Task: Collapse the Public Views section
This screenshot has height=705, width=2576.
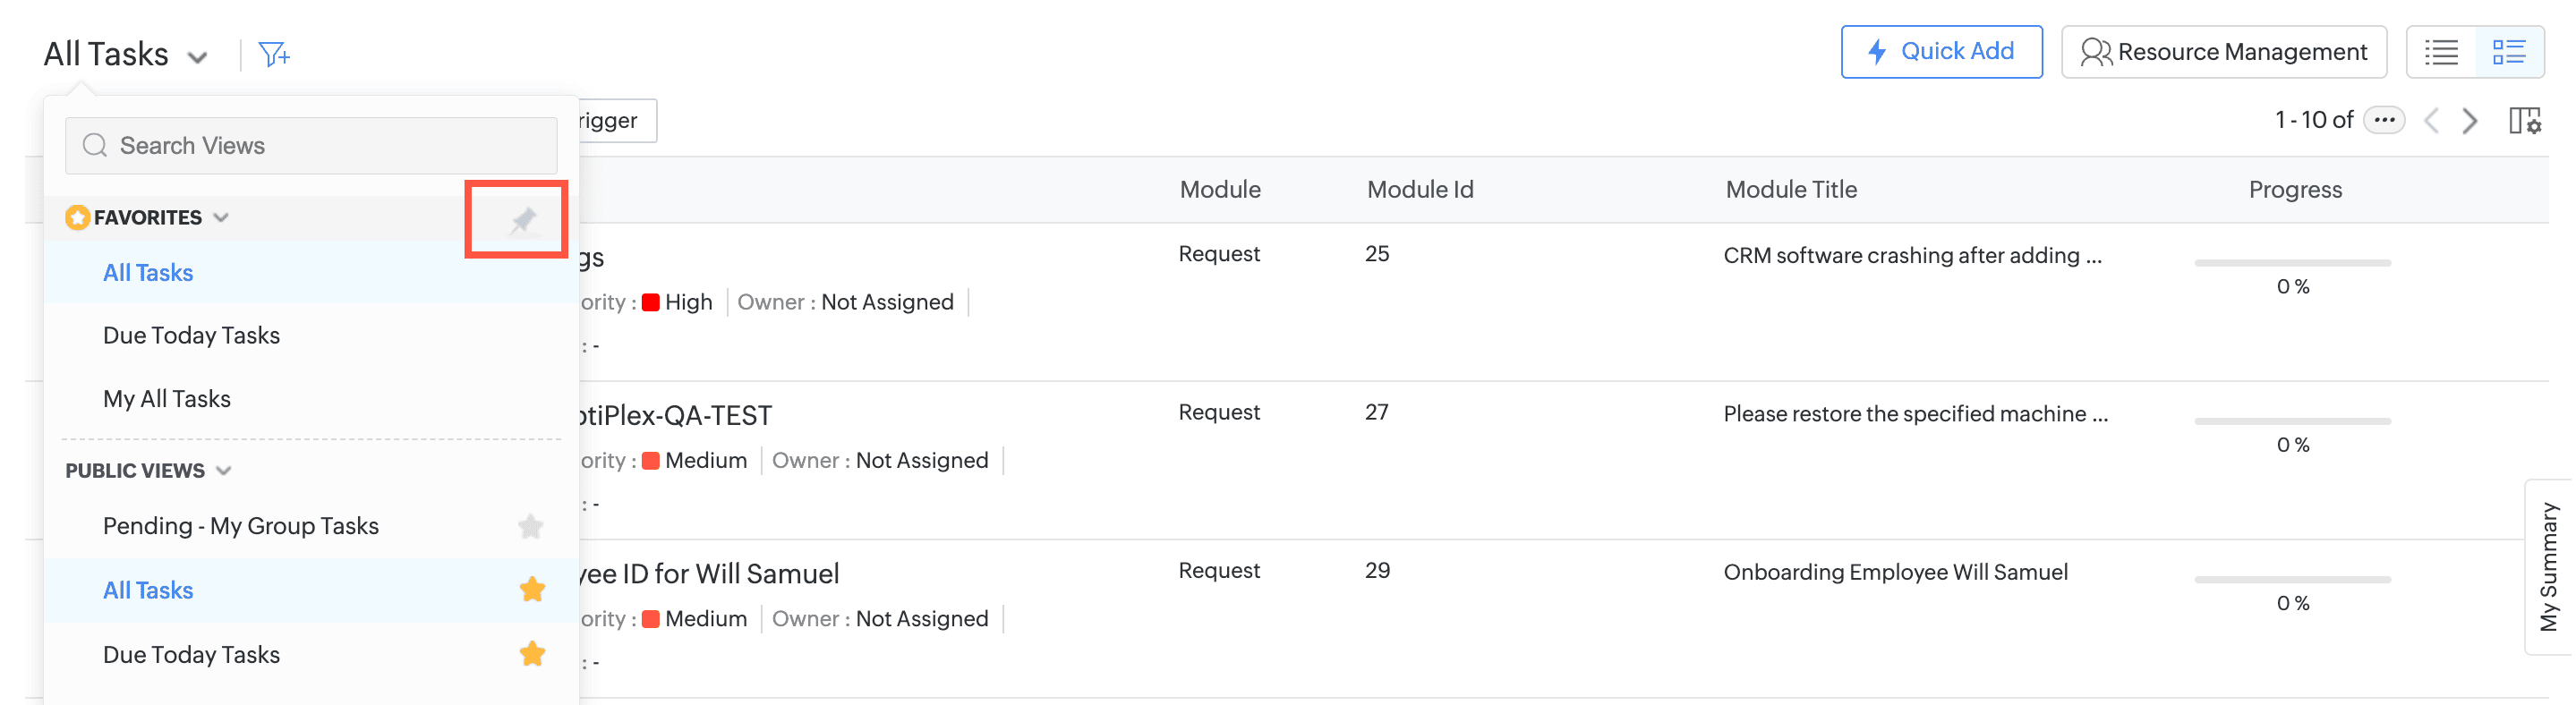Action: (224, 470)
